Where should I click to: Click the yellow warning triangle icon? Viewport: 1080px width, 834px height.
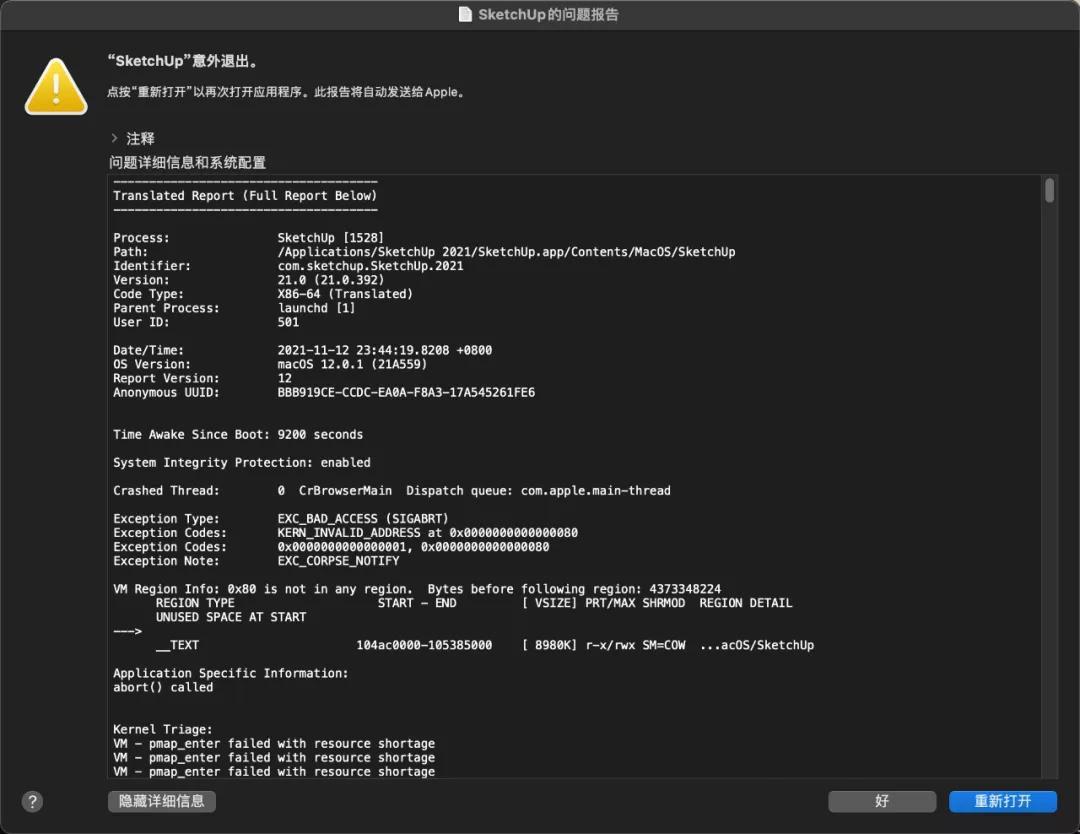click(55, 85)
